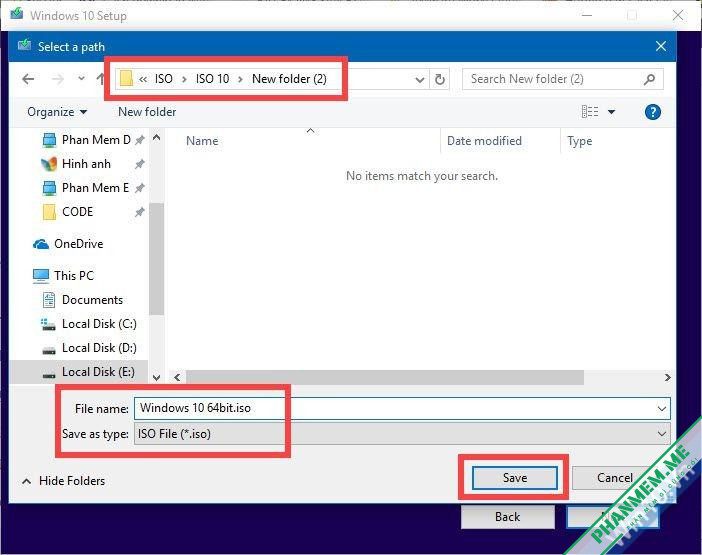Open Phan Mem D quick access item
Screen dimensions: 702x555
pos(86,140)
